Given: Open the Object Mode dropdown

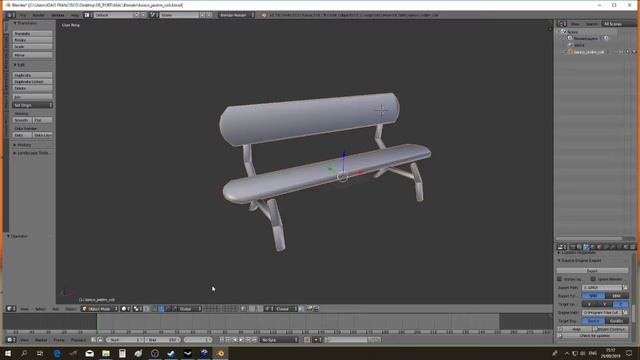Looking at the screenshot, I should (100, 309).
